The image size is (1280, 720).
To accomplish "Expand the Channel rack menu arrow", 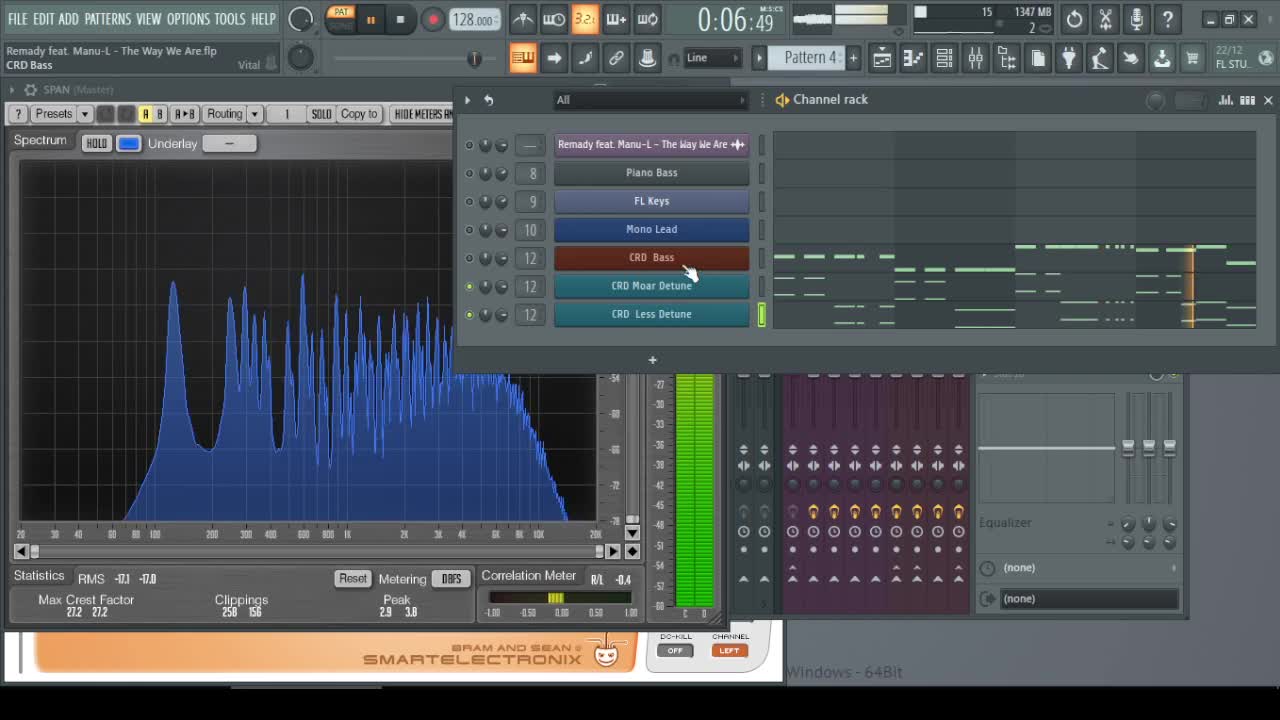I will pos(467,100).
